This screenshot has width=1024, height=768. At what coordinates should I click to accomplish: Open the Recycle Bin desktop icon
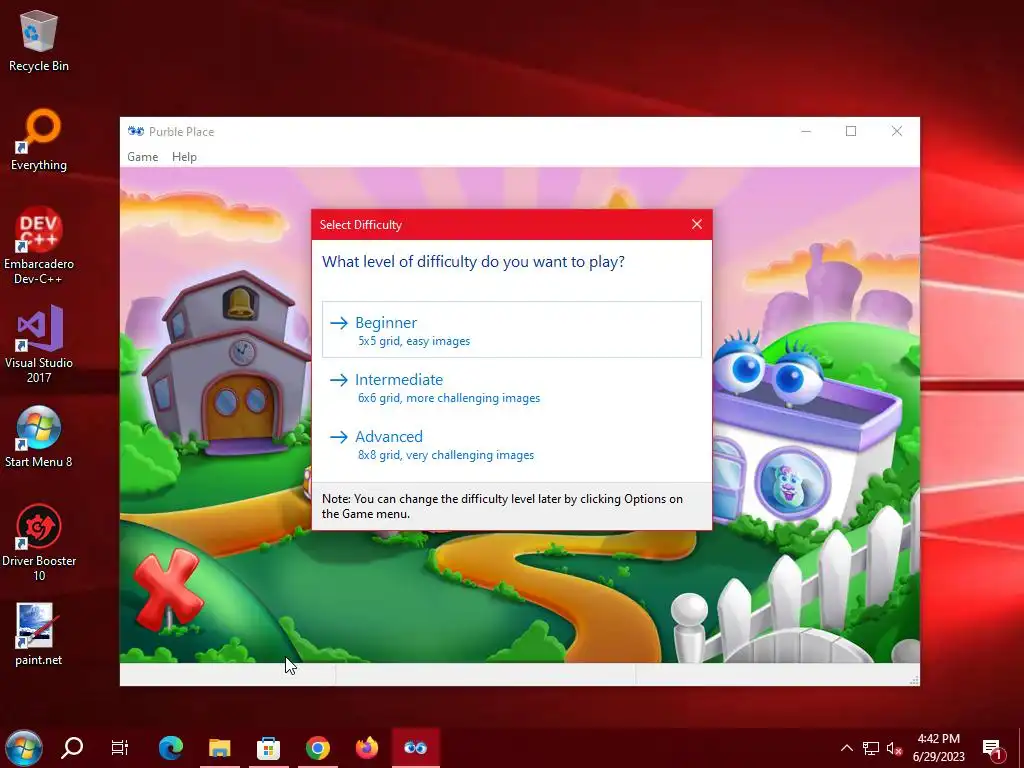(39, 40)
